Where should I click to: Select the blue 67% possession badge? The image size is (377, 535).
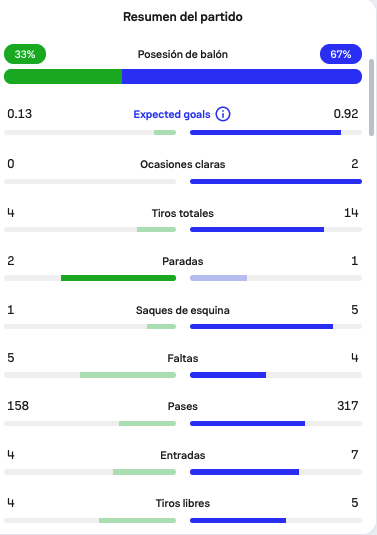click(x=340, y=54)
